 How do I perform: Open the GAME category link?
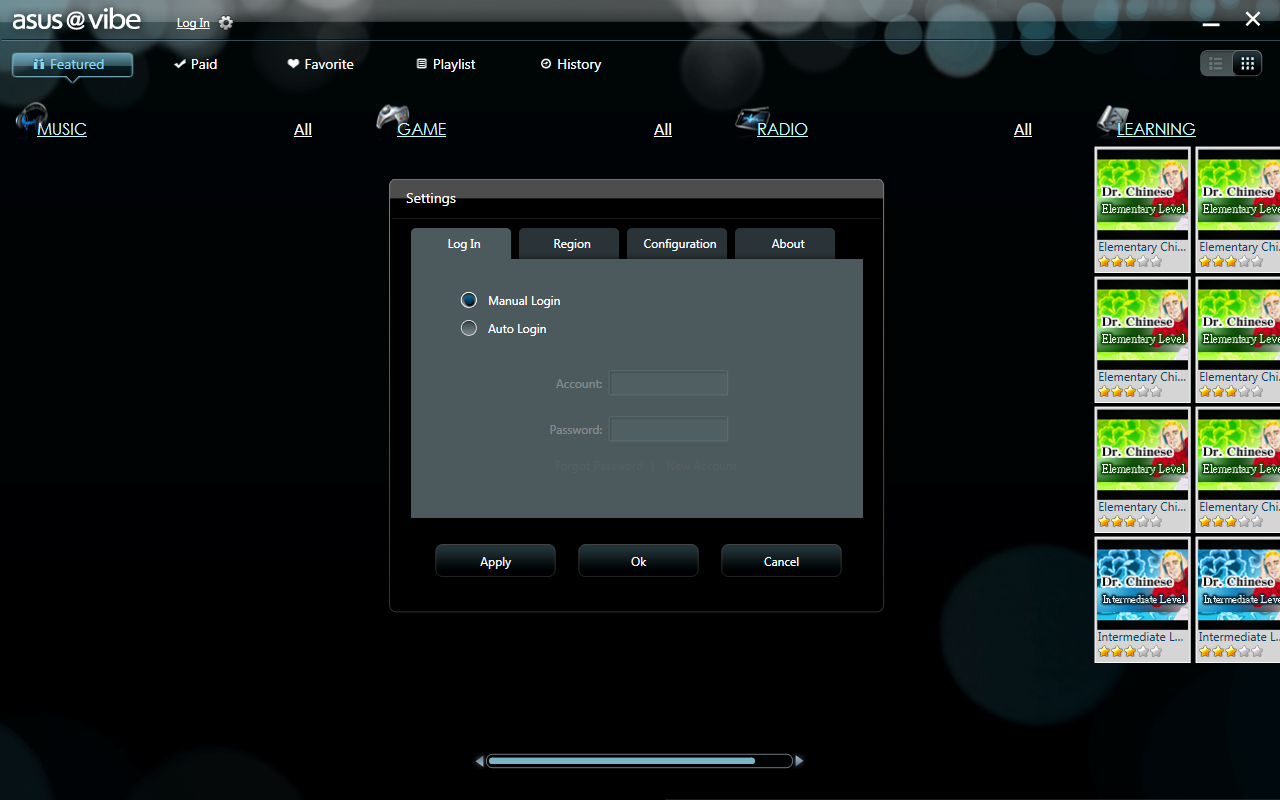pyautogui.click(x=422, y=129)
